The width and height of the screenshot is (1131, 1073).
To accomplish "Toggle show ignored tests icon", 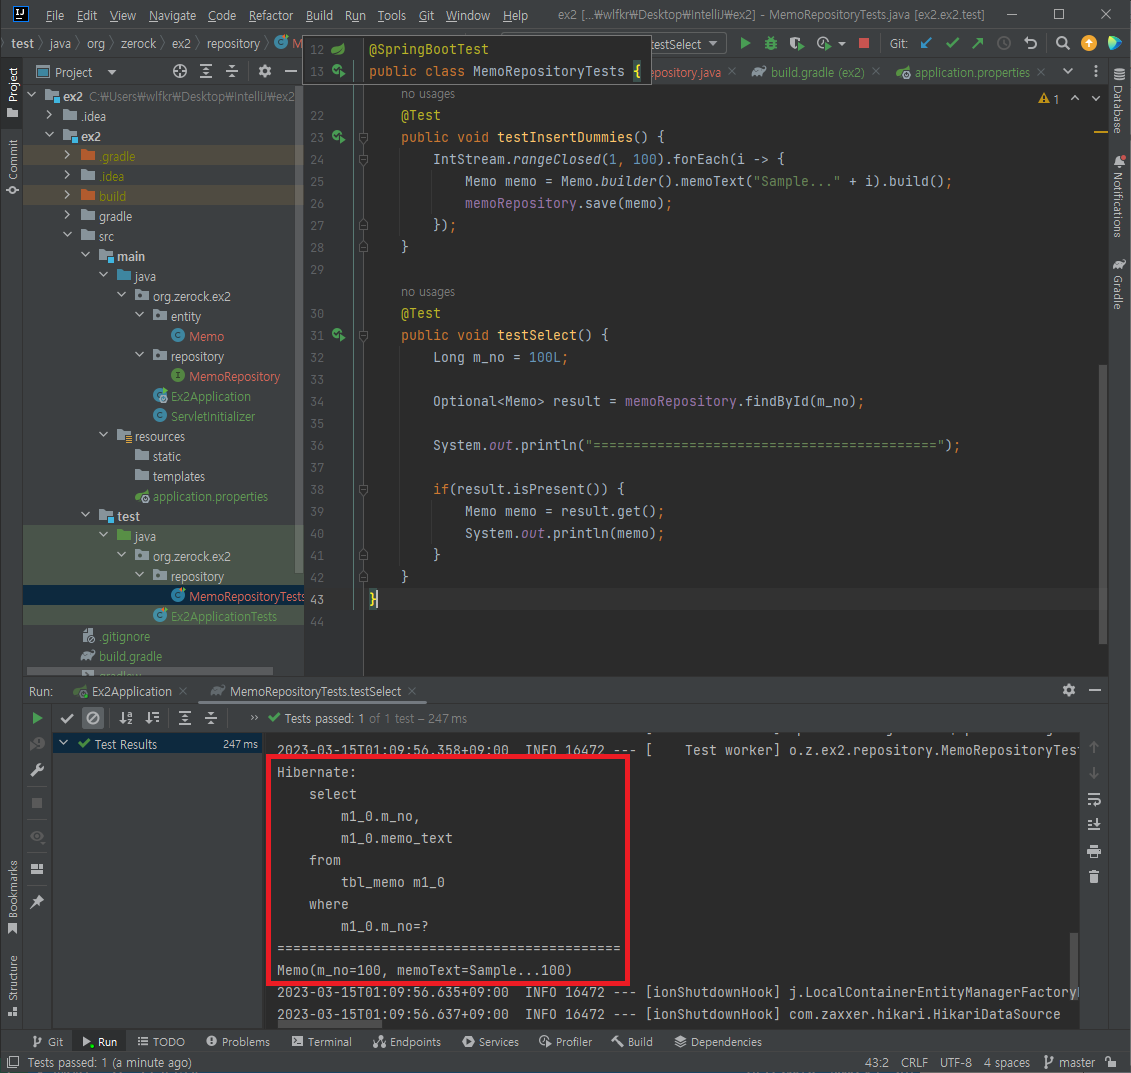I will coord(93,718).
